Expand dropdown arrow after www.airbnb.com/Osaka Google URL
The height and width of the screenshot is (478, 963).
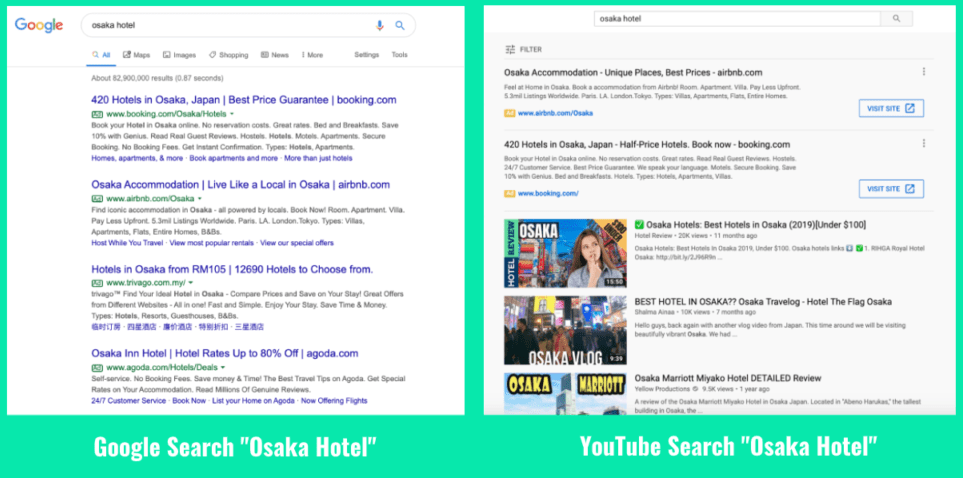(x=200, y=198)
